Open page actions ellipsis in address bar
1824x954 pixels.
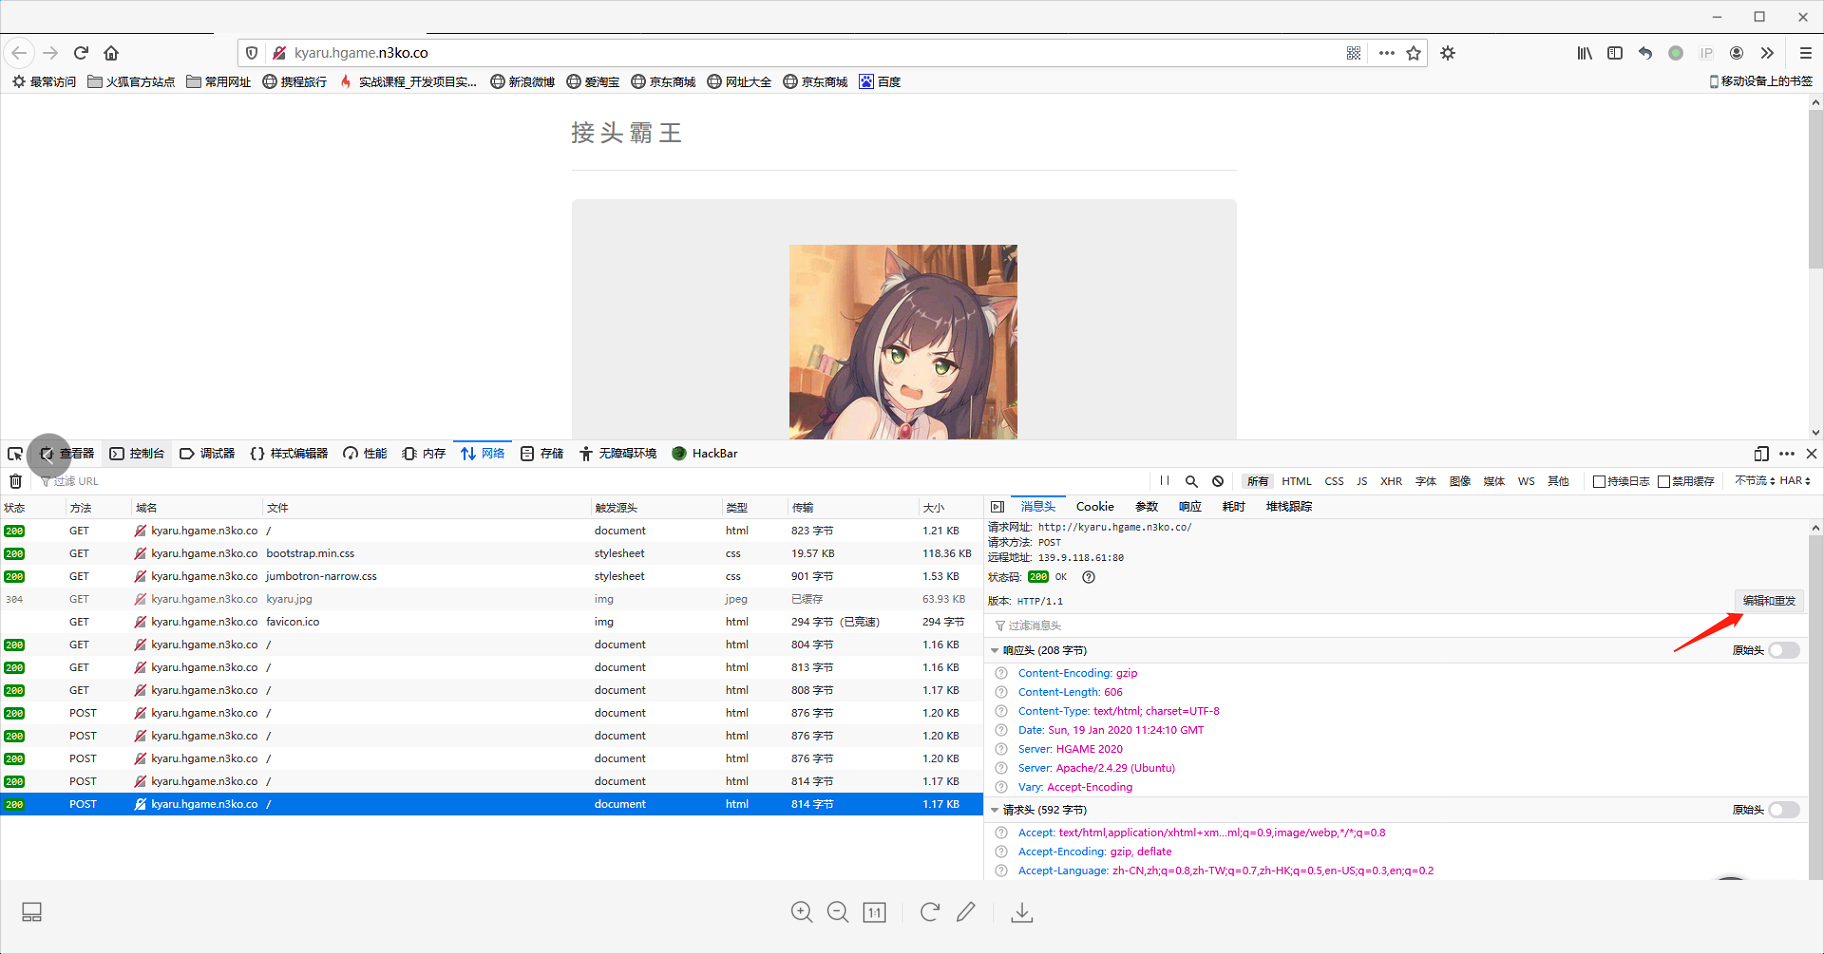(1386, 53)
